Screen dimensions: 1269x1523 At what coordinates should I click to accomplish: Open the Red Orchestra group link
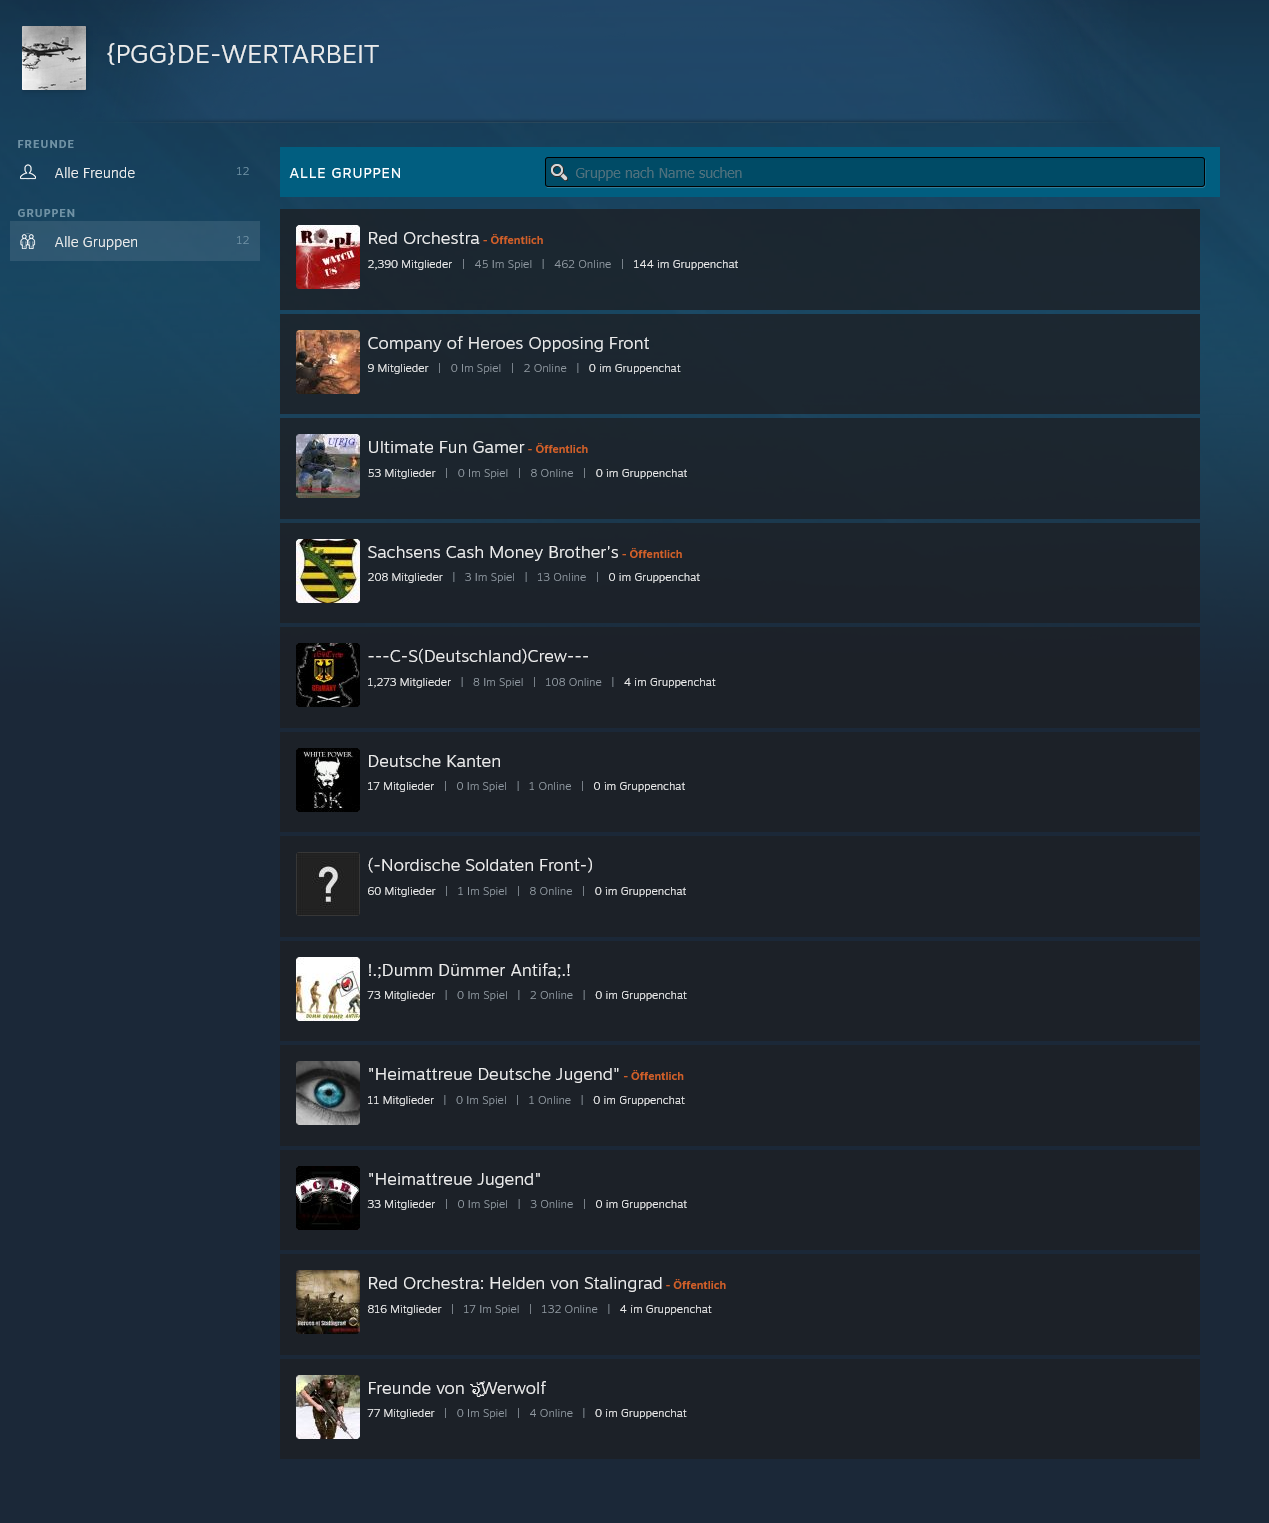coord(423,238)
